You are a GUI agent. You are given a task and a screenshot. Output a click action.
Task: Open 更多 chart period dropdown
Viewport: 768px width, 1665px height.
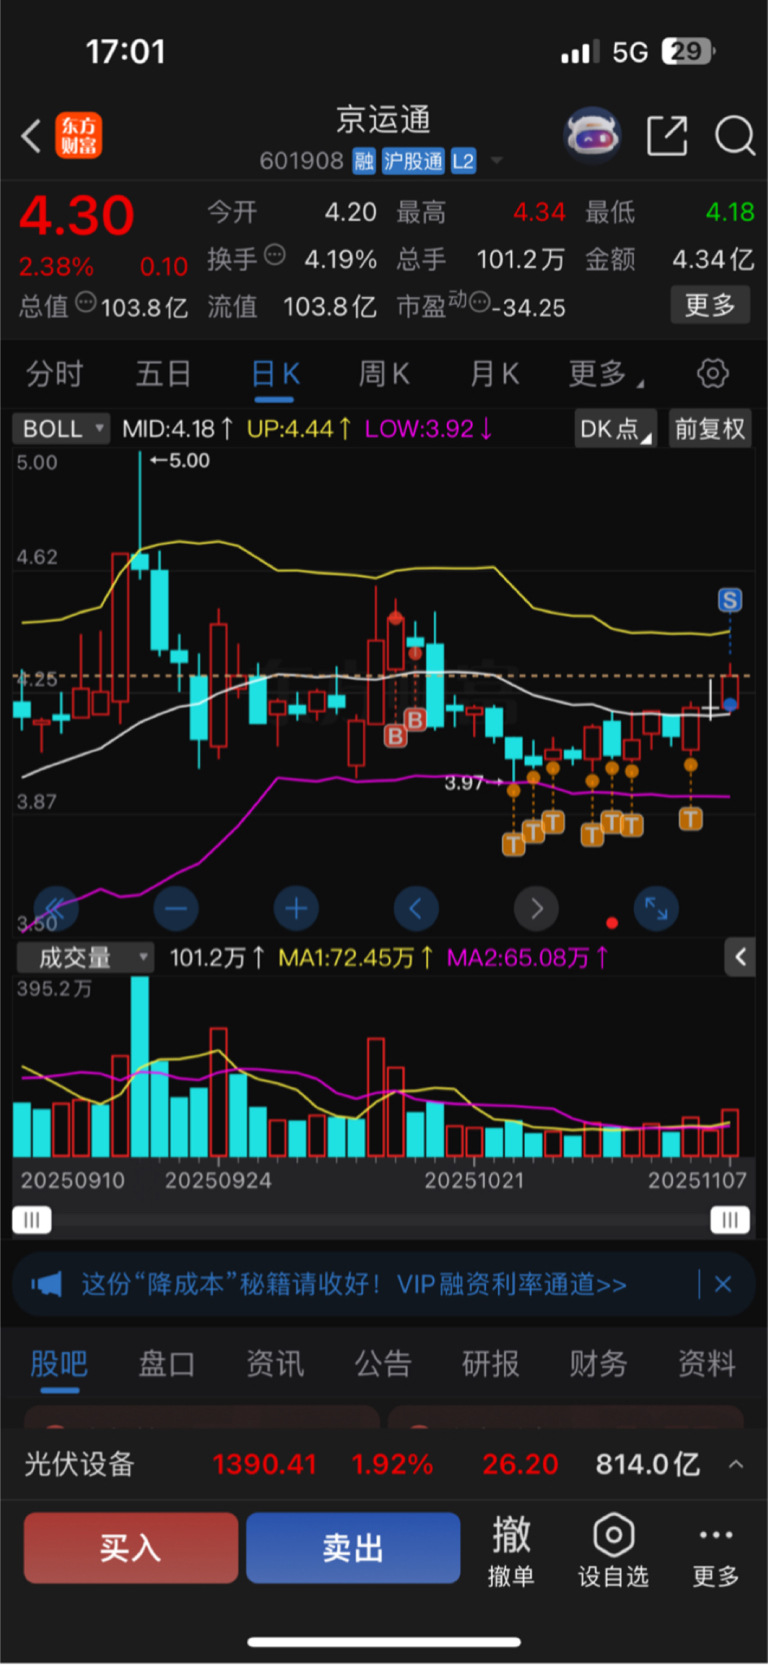606,374
